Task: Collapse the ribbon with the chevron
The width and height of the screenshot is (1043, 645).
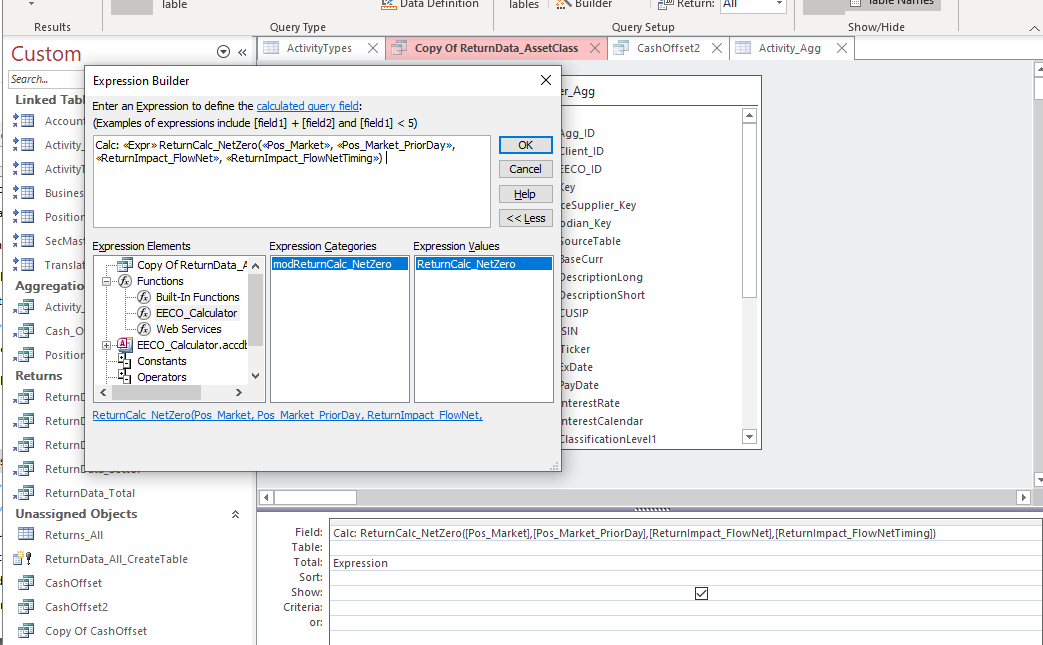Action: [1034, 28]
